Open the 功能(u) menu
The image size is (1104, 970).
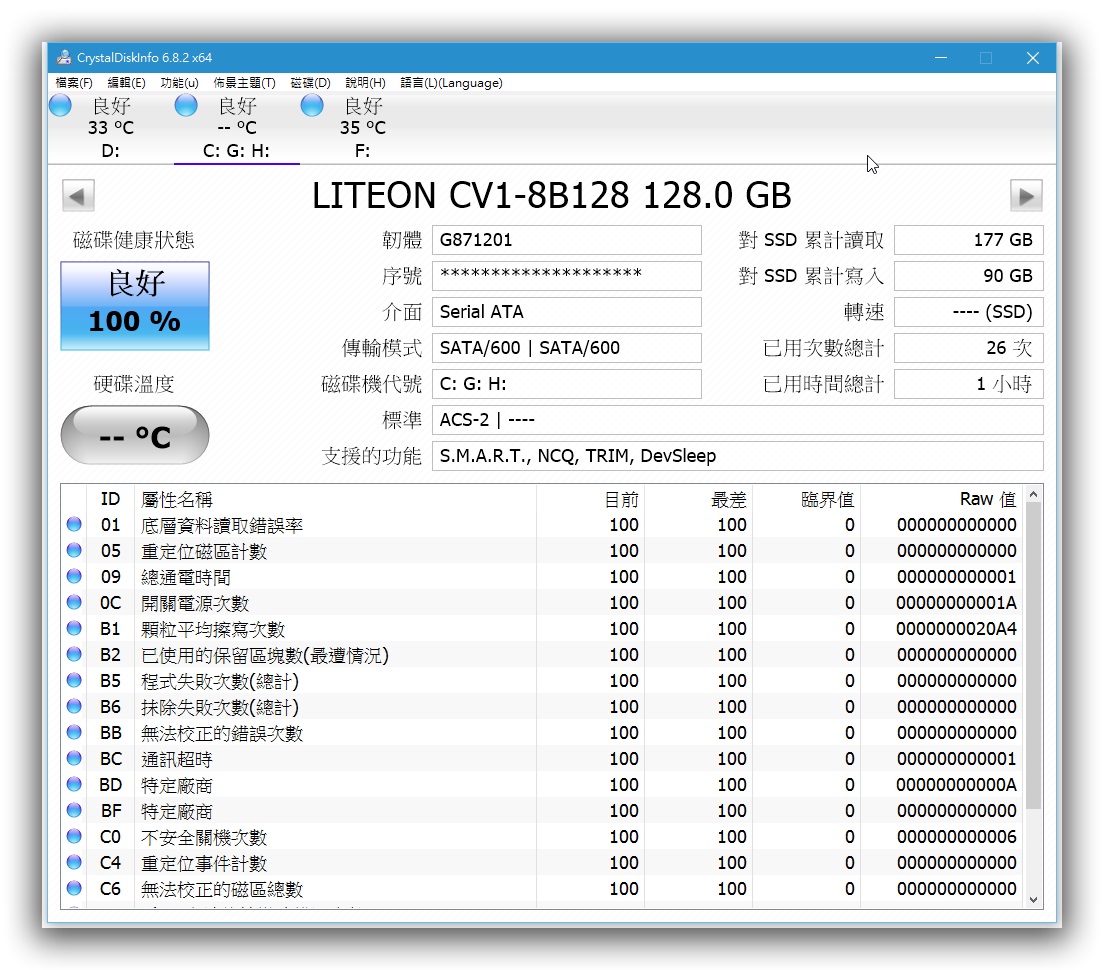point(179,83)
